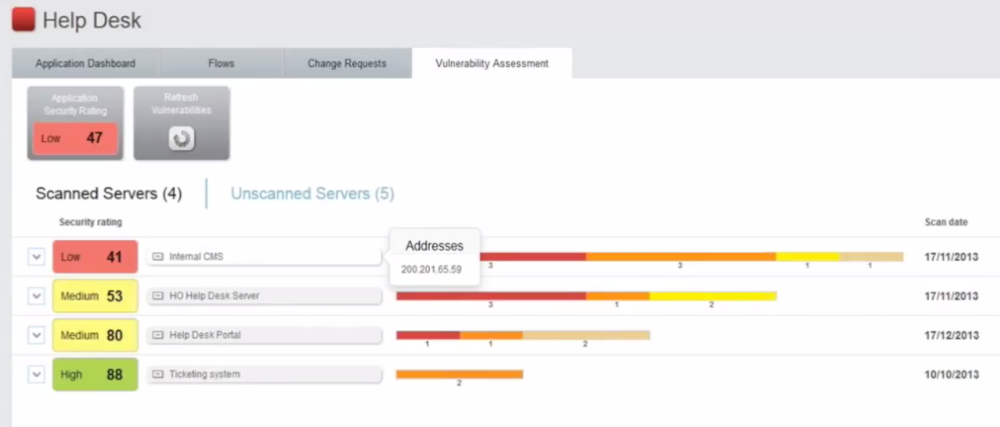Click the red Help Desk application icon
This screenshot has width=1000, height=427.
[24, 20]
